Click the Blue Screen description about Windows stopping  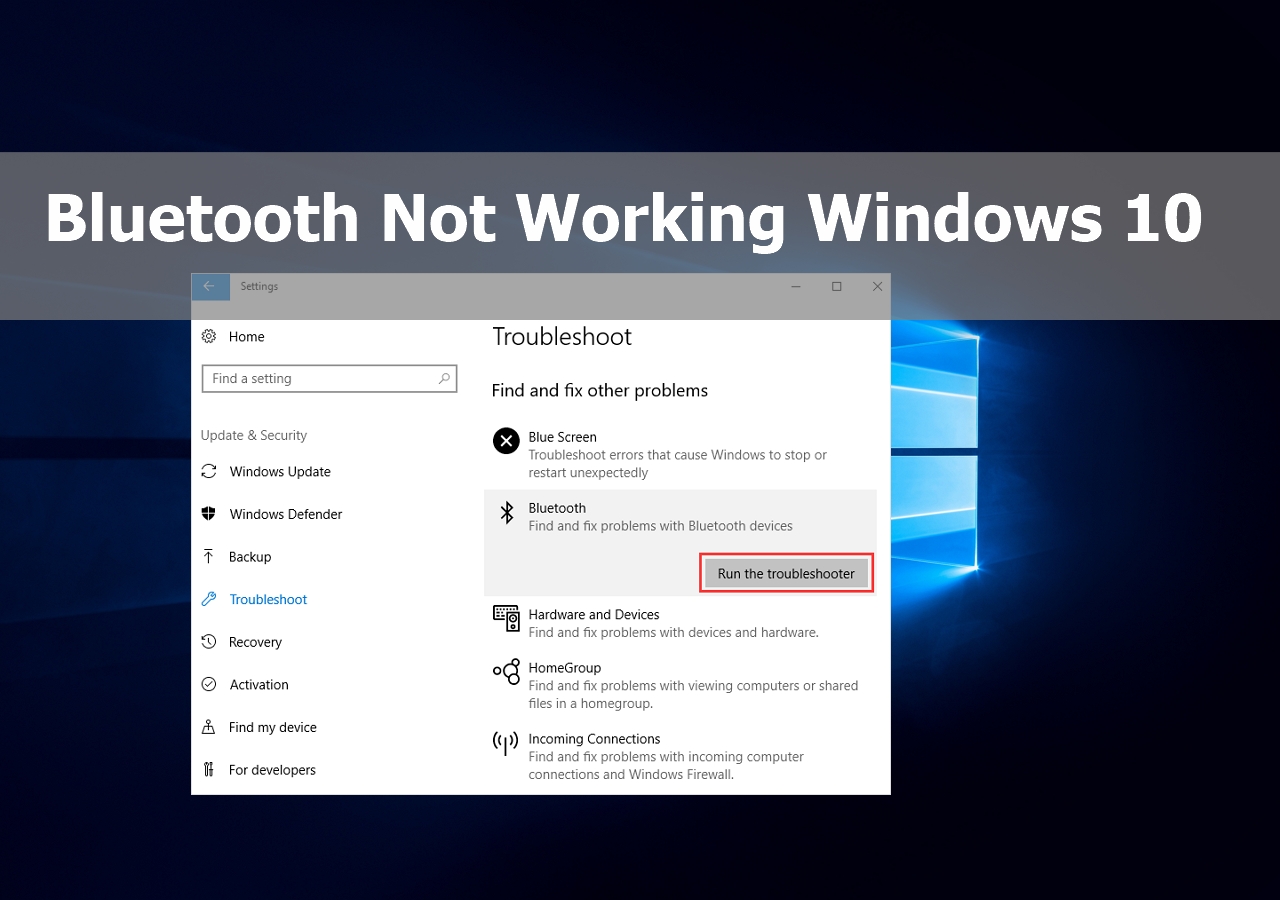coord(678,464)
